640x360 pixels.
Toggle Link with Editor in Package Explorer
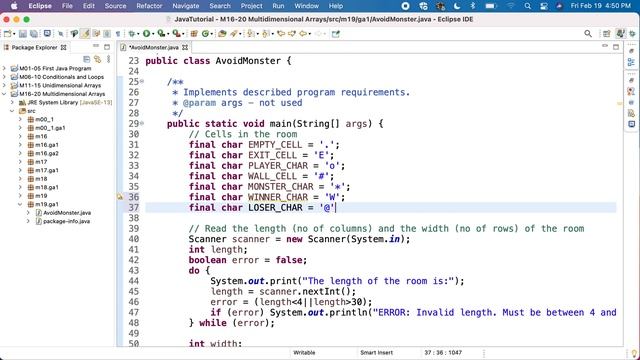tap(98, 60)
